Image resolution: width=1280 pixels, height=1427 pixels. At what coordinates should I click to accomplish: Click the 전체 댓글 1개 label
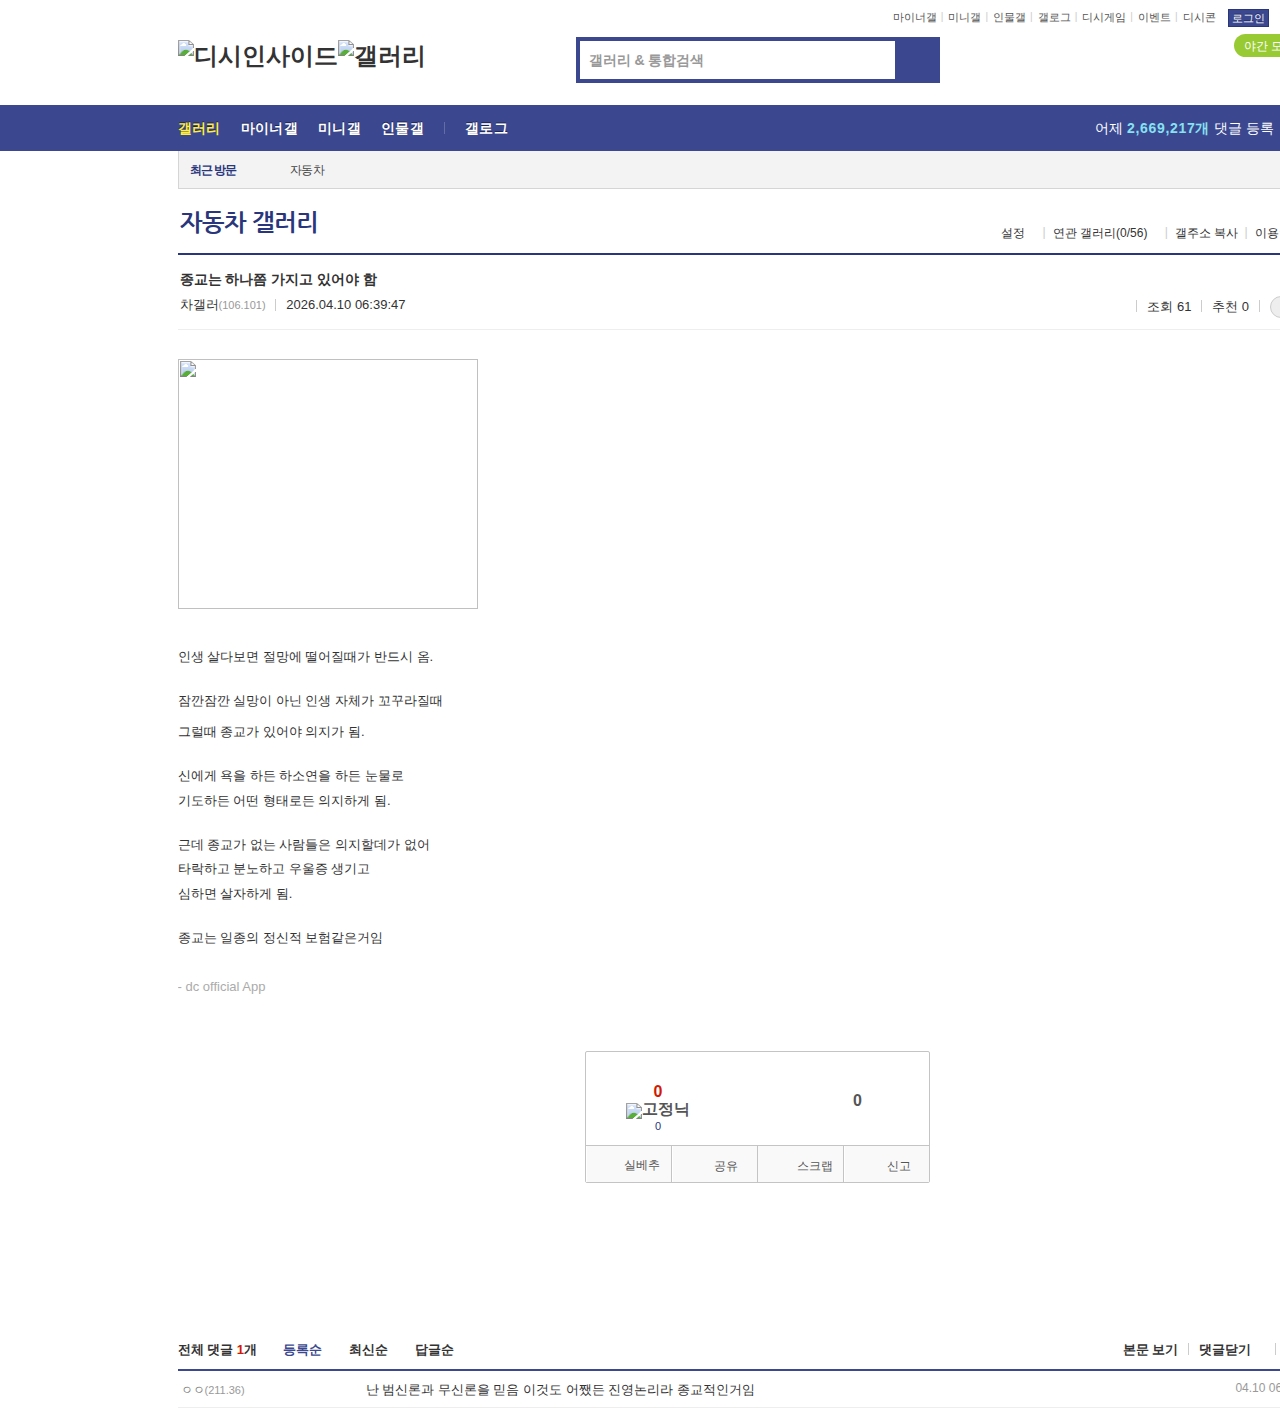[217, 1350]
